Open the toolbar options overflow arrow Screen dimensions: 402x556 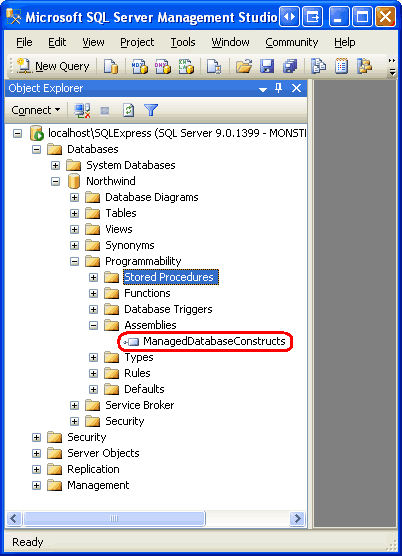click(x=392, y=67)
